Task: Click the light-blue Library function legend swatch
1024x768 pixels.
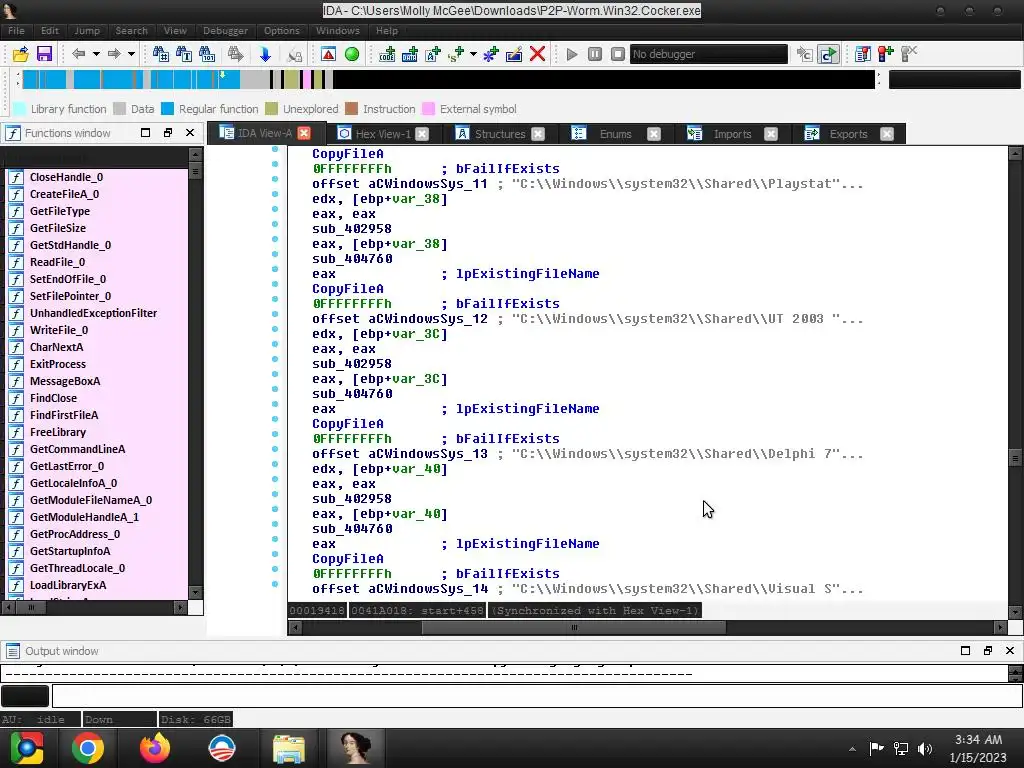Action: pyautogui.click(x=20, y=109)
